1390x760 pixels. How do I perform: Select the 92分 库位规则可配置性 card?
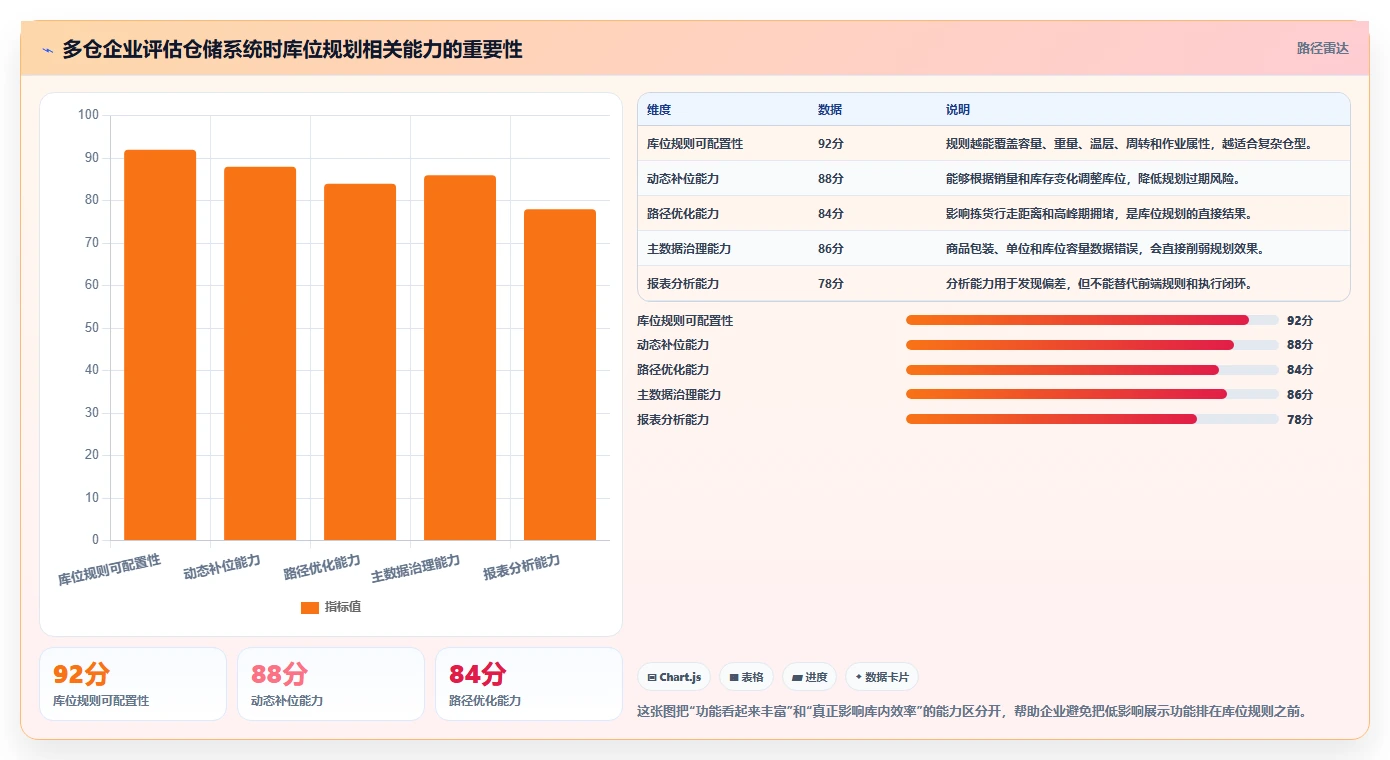133,684
